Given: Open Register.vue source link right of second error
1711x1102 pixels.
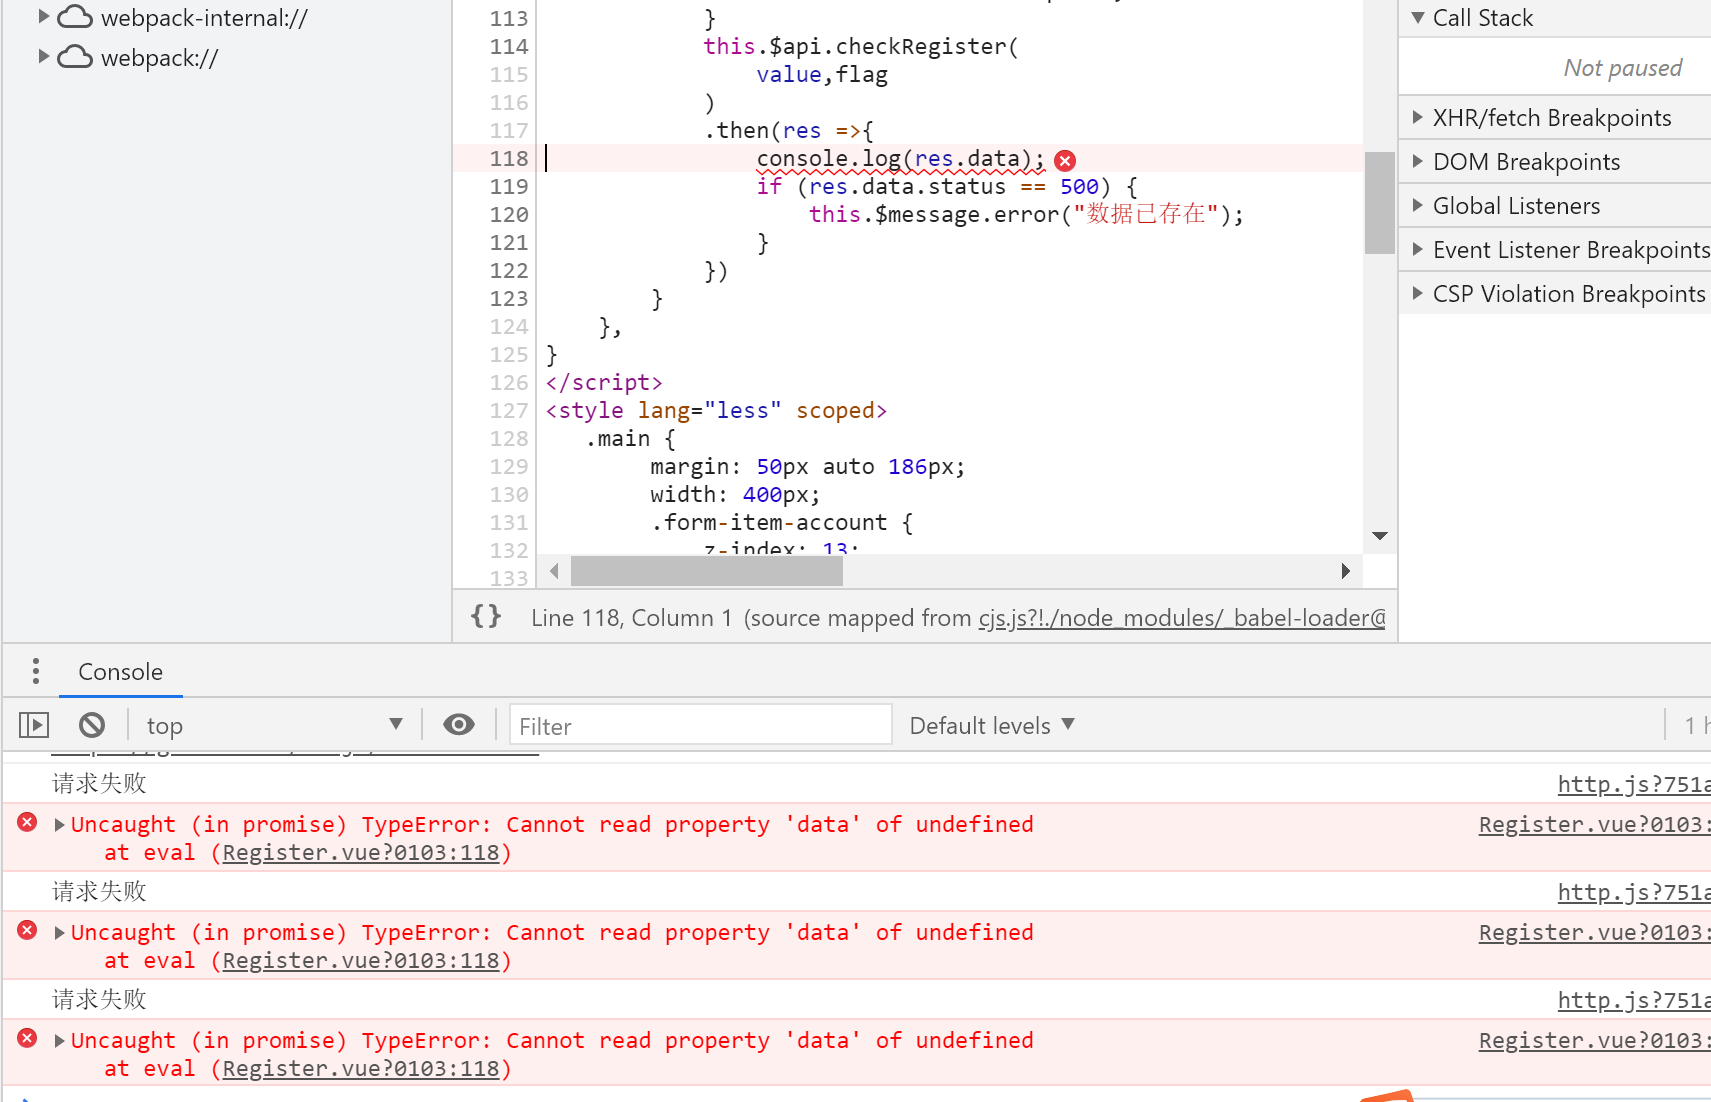Looking at the screenshot, I should click(x=1595, y=933).
